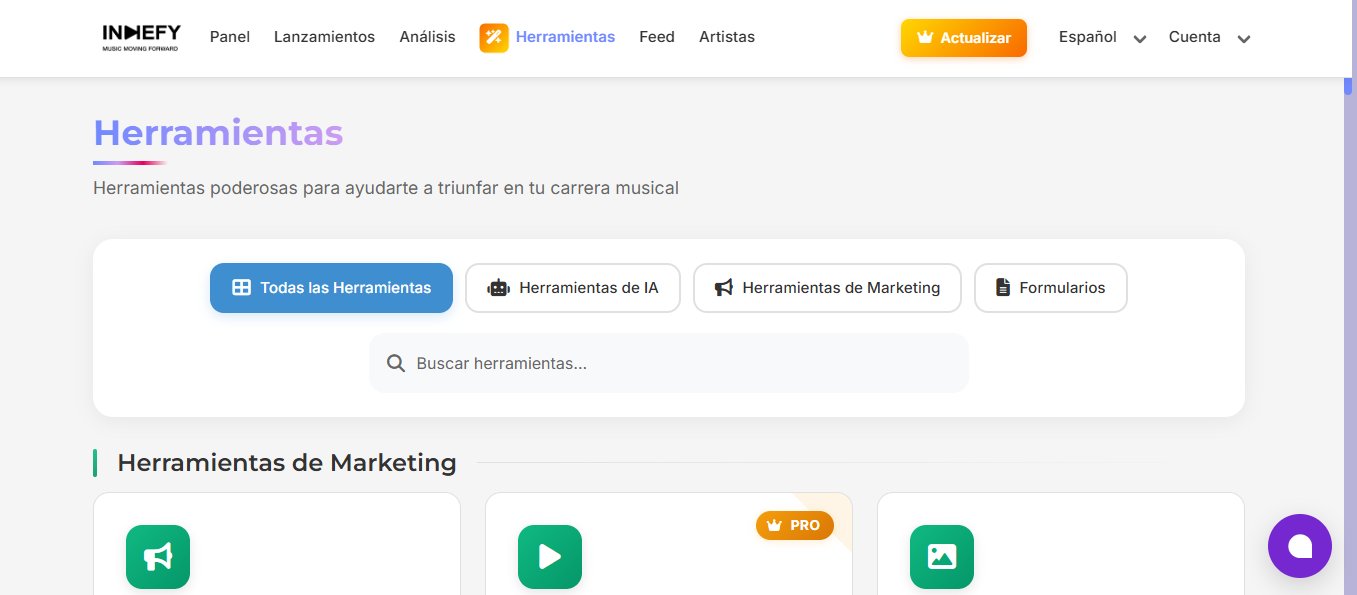Expand the Cuenta account dropdown
The image size is (1357, 595).
coord(1209,38)
